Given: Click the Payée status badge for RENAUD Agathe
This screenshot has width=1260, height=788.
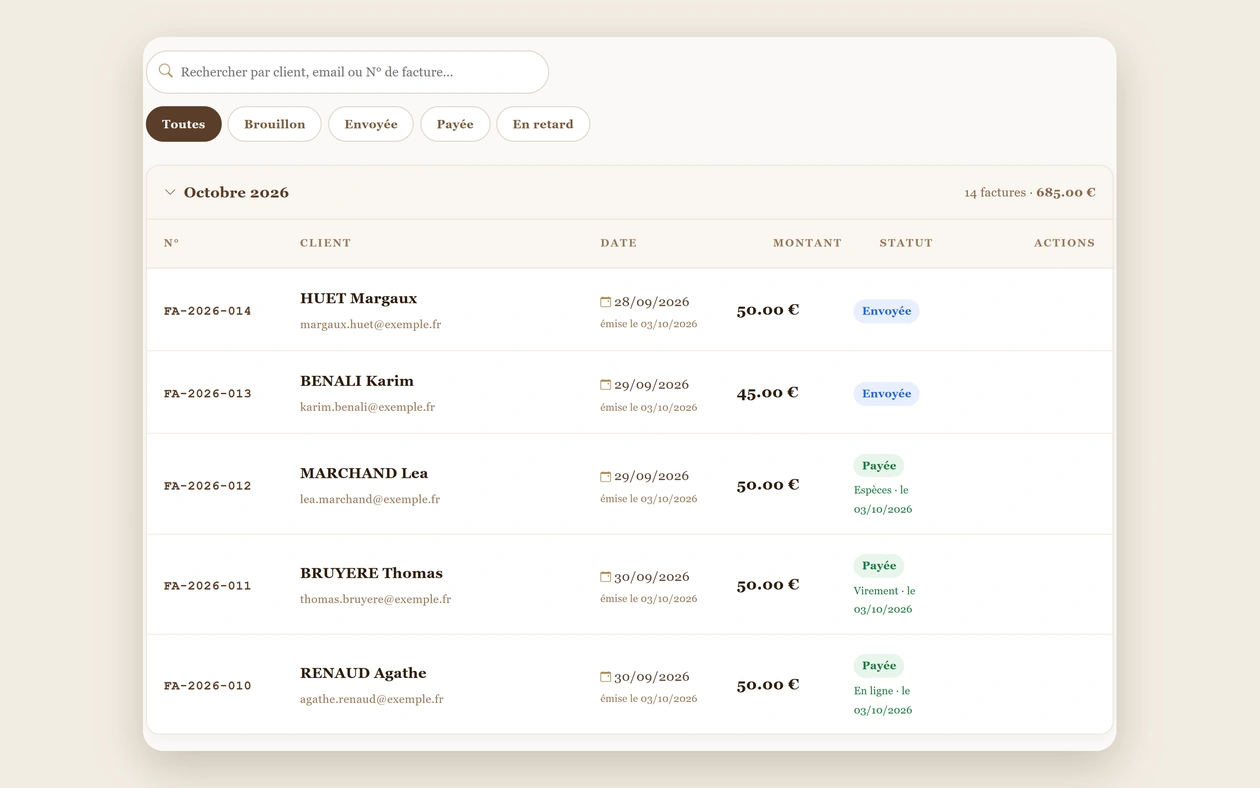Looking at the screenshot, I should pos(879,666).
